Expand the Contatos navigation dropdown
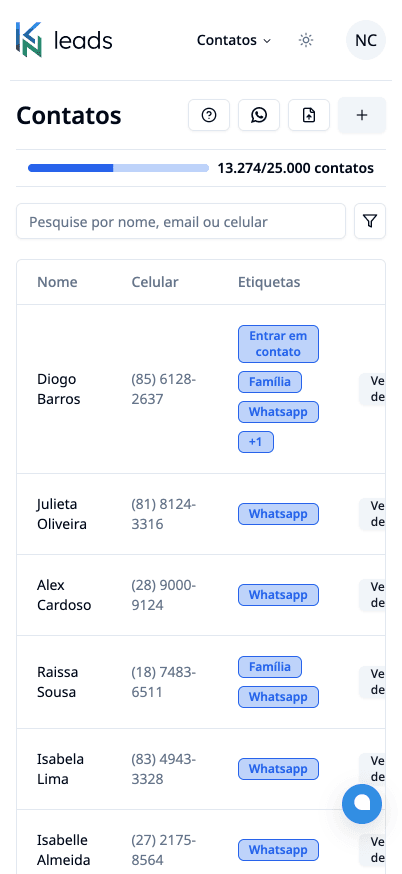The image size is (402, 874). click(x=234, y=40)
